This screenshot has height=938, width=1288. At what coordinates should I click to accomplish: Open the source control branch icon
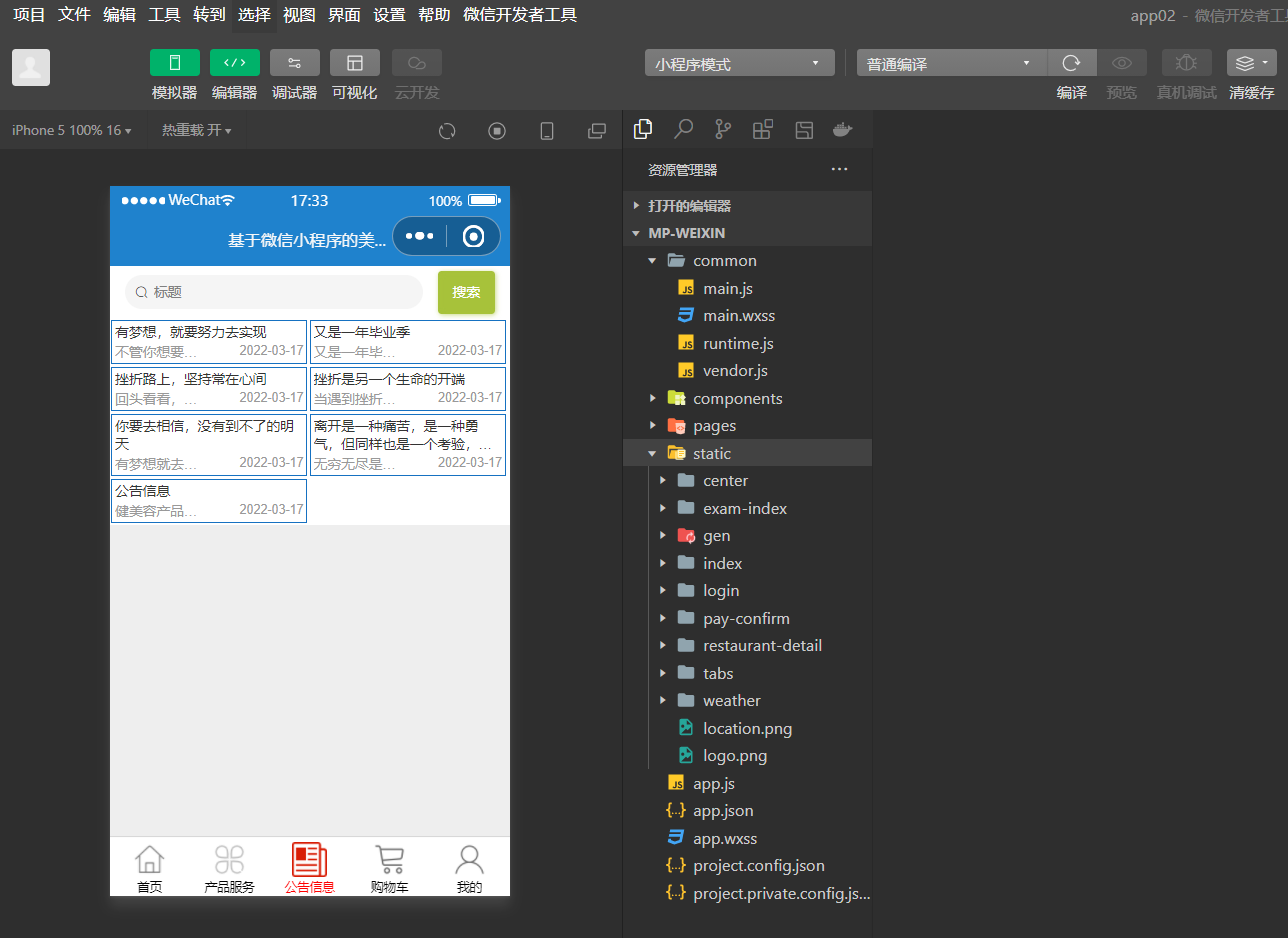pos(723,129)
